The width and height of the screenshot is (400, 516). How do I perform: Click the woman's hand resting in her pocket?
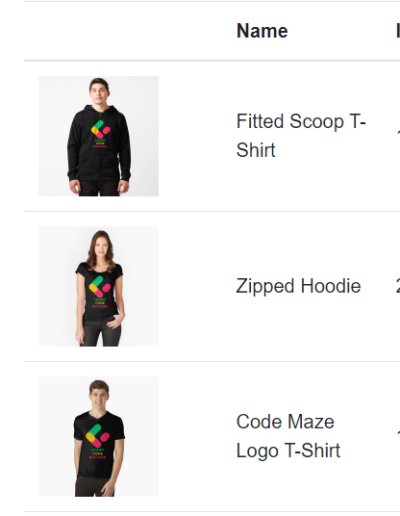pos(115,321)
